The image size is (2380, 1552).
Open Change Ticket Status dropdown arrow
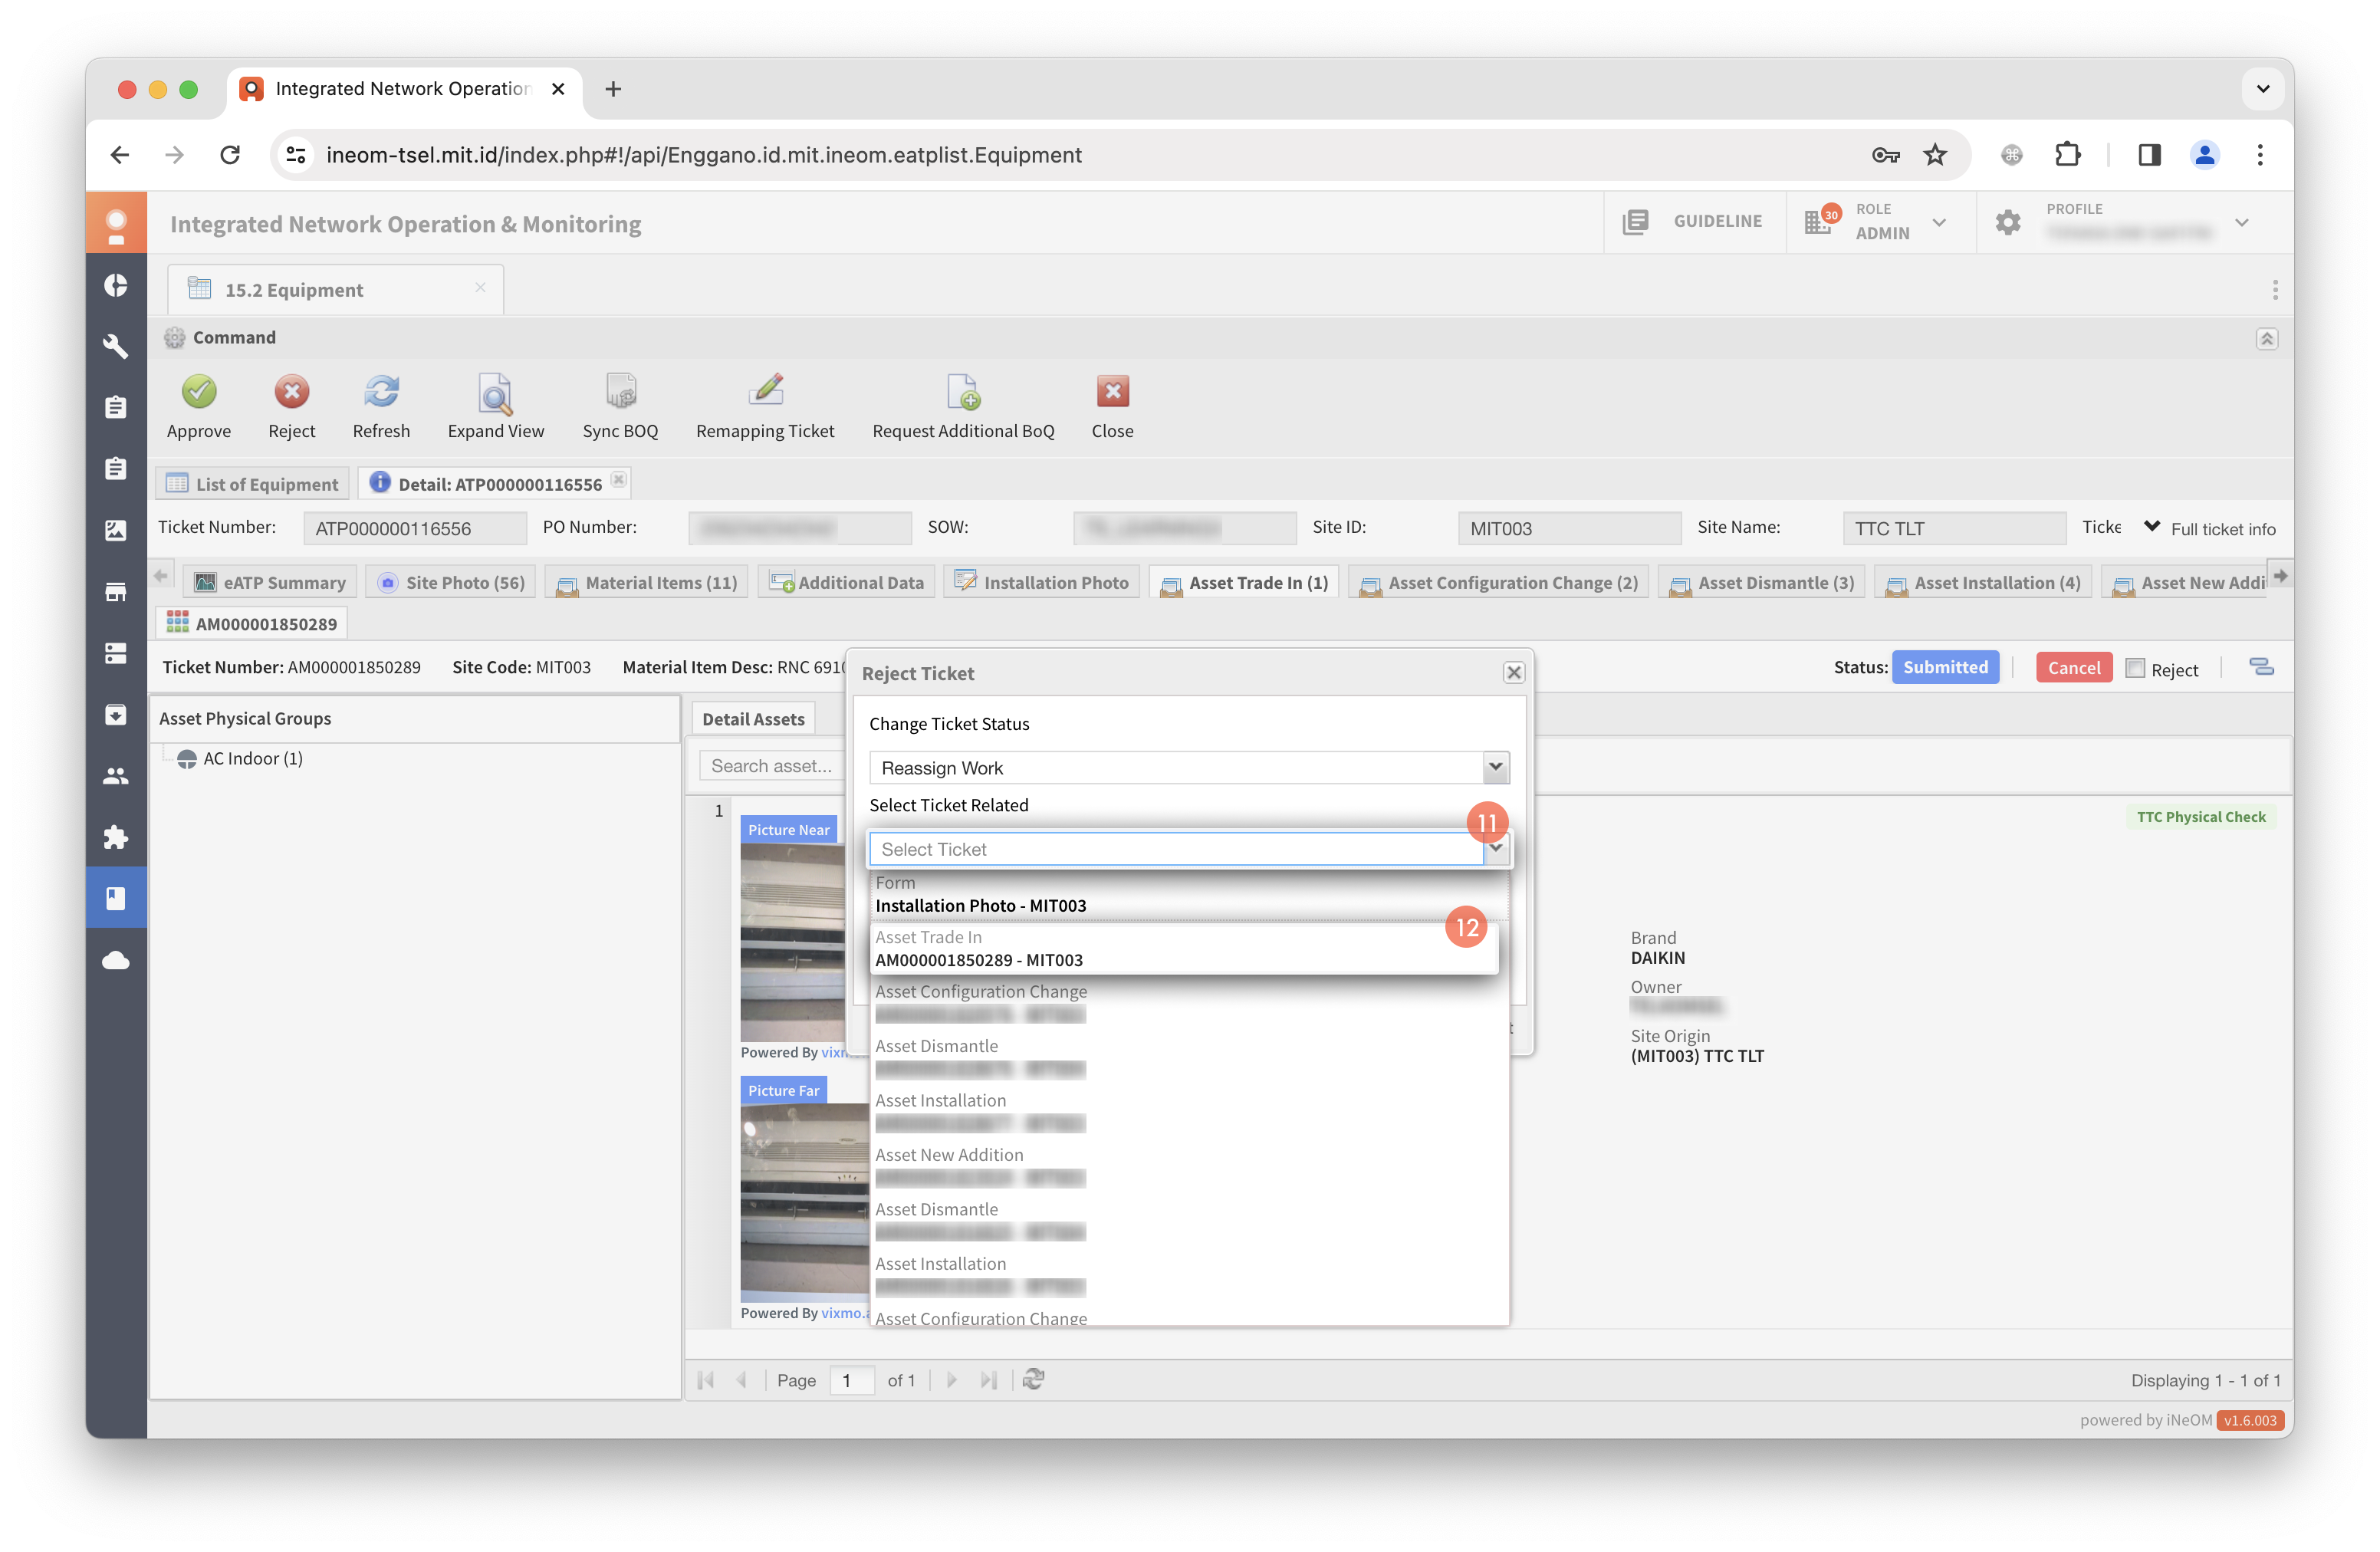[x=1495, y=767]
